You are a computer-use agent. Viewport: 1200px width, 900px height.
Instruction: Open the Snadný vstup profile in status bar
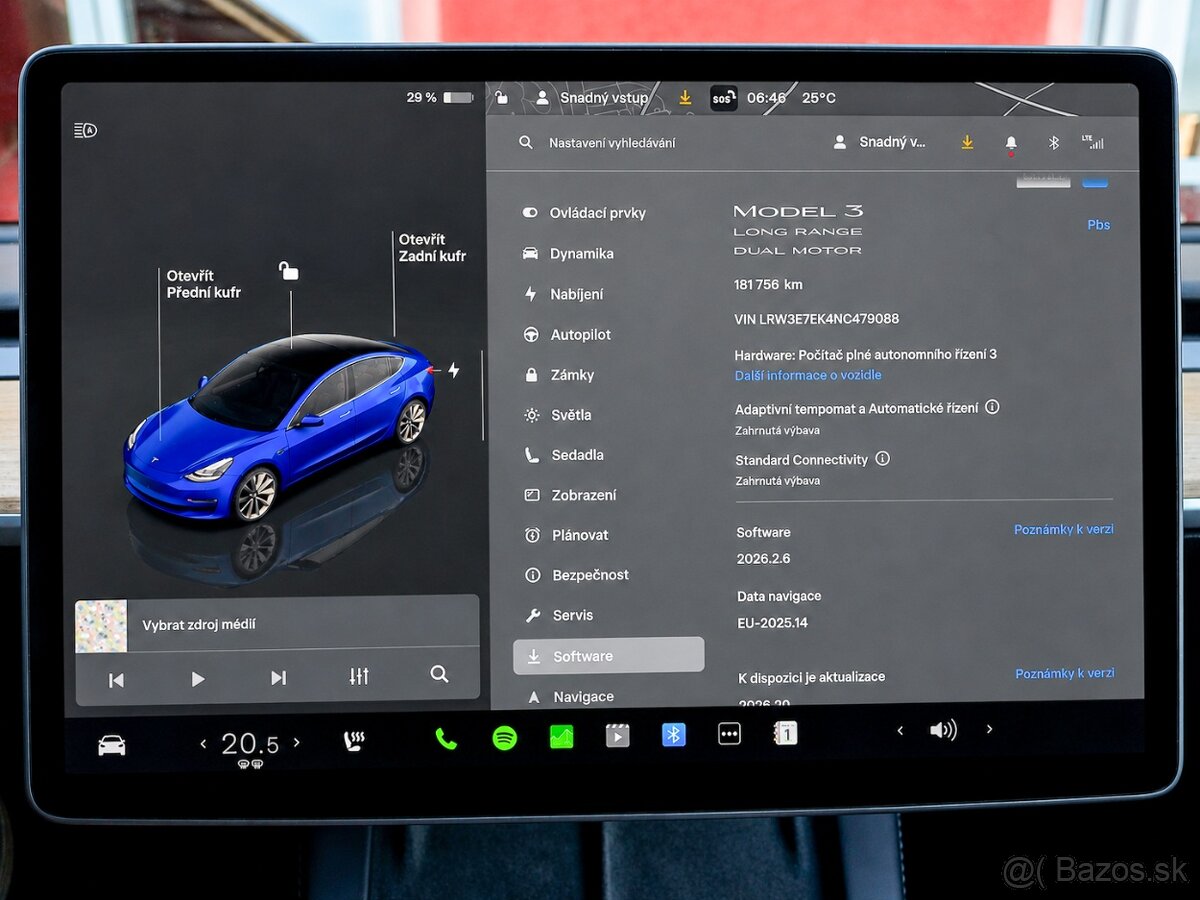pyautogui.click(x=592, y=98)
